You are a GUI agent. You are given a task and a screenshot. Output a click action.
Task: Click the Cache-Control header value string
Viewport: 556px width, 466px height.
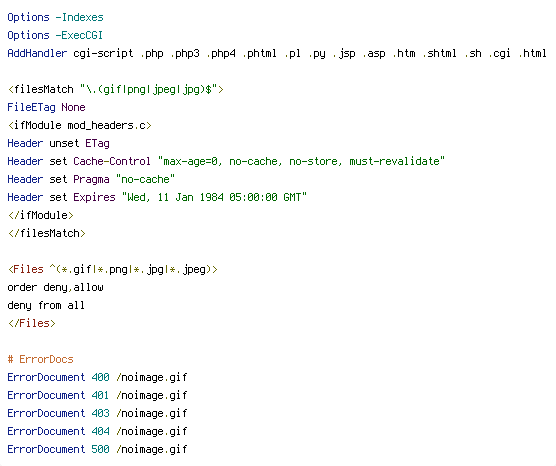[301, 161]
